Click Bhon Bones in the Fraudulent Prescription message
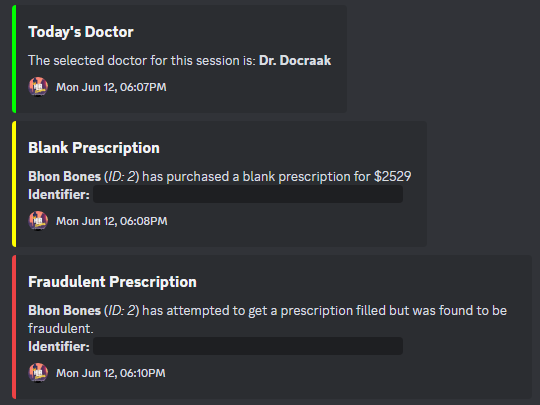The height and width of the screenshot is (405, 540). [x=64, y=311]
